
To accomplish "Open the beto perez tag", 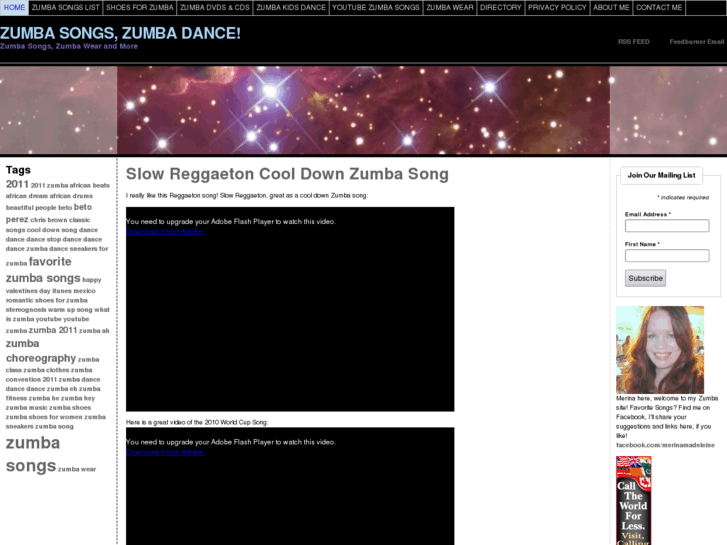I will (49, 213).
